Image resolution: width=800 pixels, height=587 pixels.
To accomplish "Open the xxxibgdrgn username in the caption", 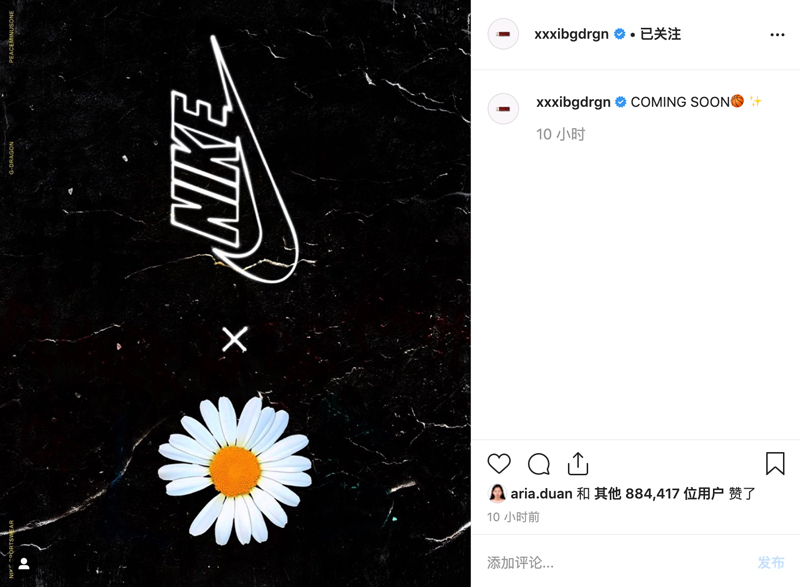I will 573,102.
